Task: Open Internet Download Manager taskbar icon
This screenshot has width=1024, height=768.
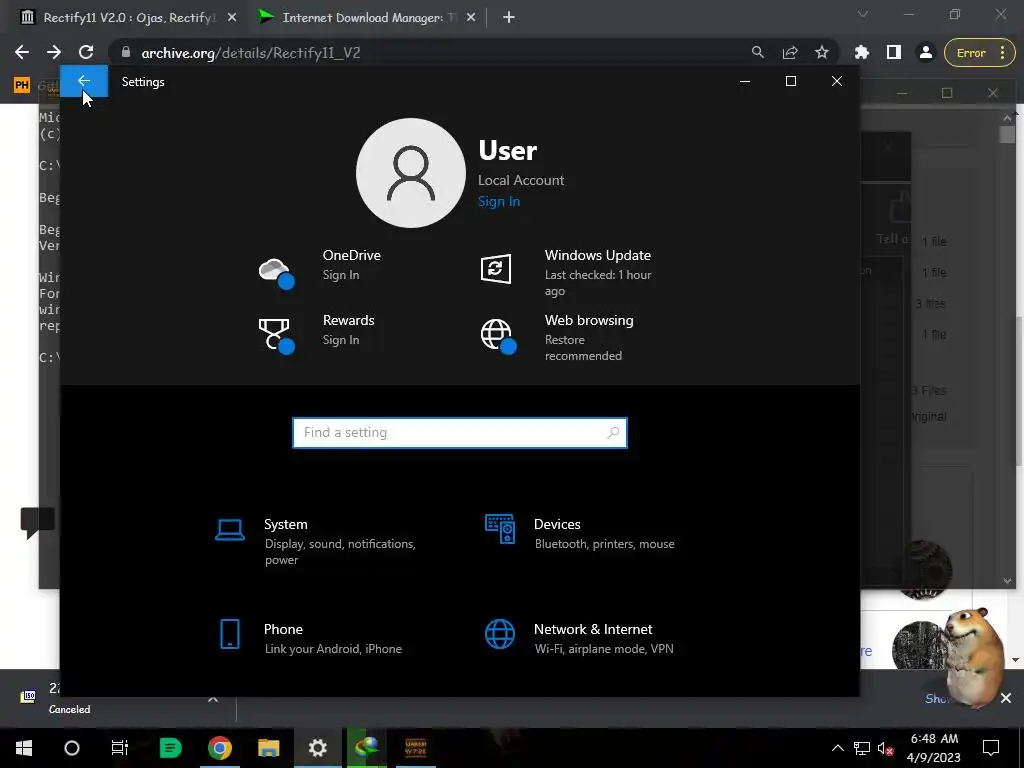Action: (x=366, y=748)
